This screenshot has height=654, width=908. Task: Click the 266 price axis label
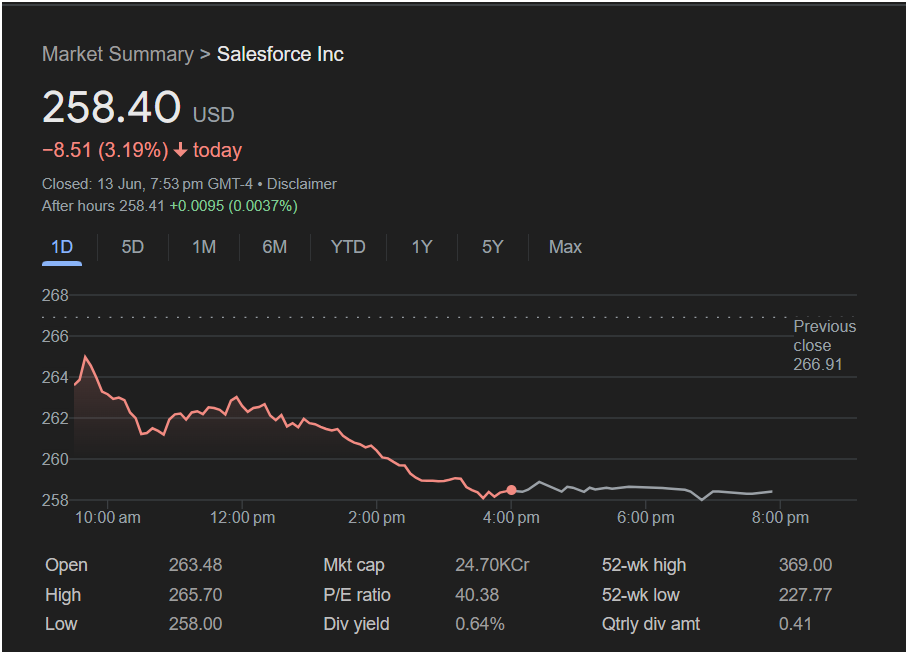[x=55, y=337]
